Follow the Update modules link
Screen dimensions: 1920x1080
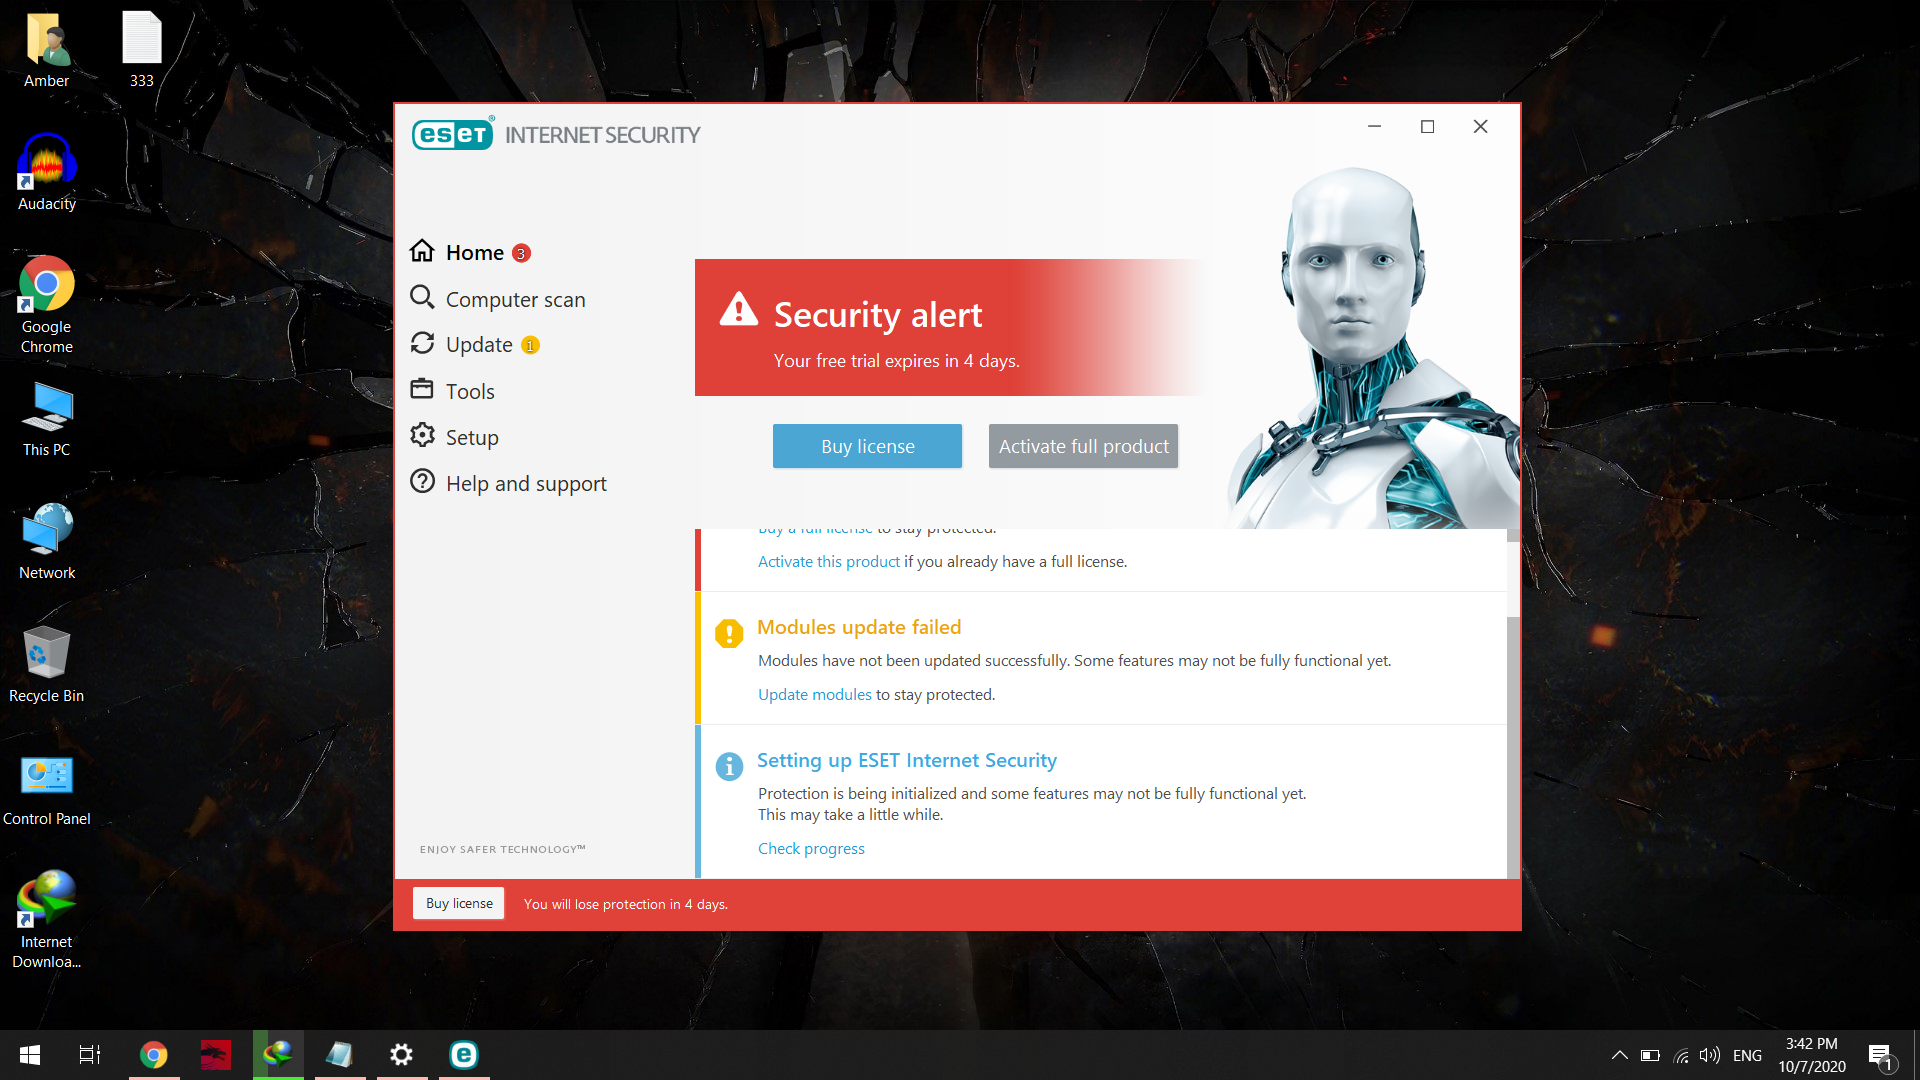pyautogui.click(x=814, y=694)
